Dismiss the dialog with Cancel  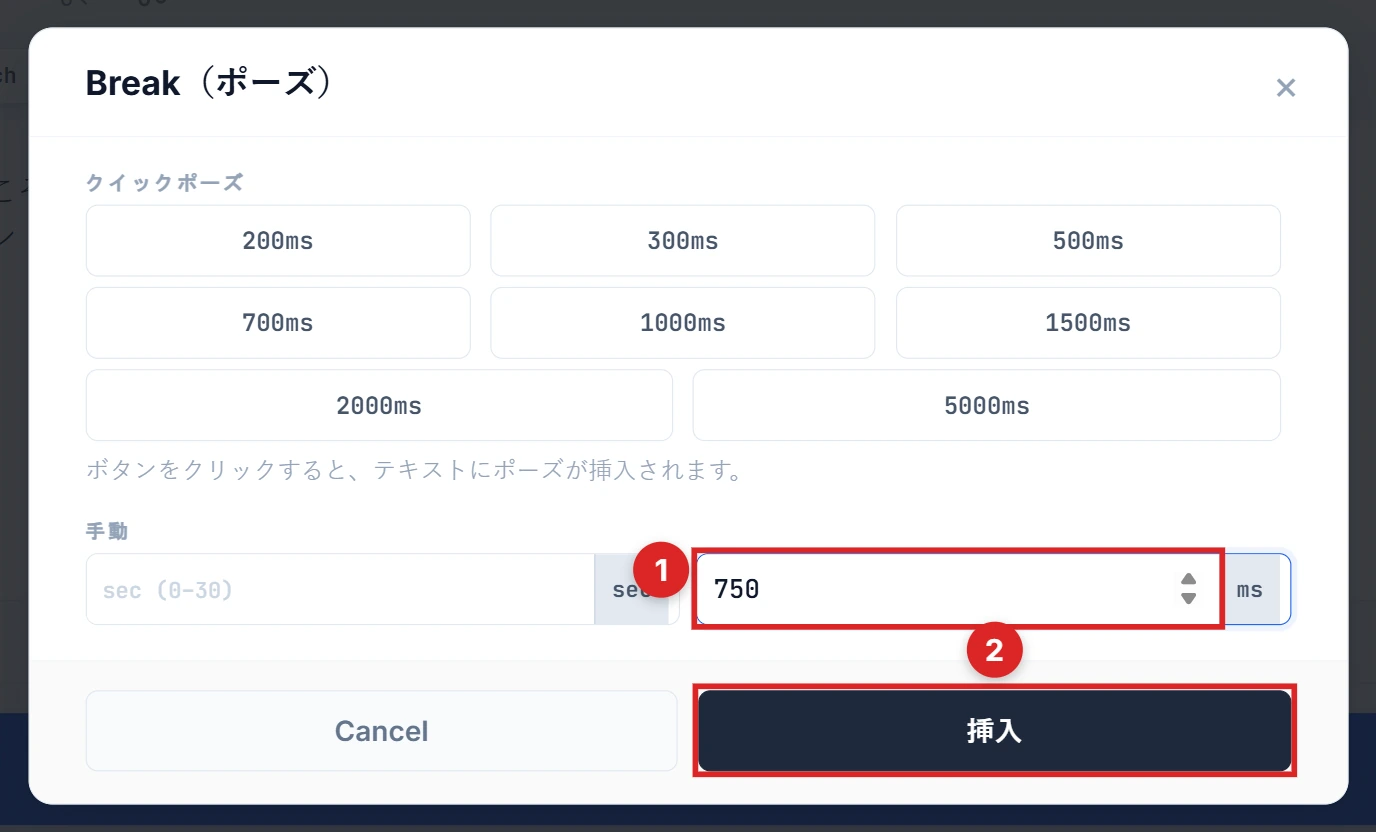coord(381,730)
